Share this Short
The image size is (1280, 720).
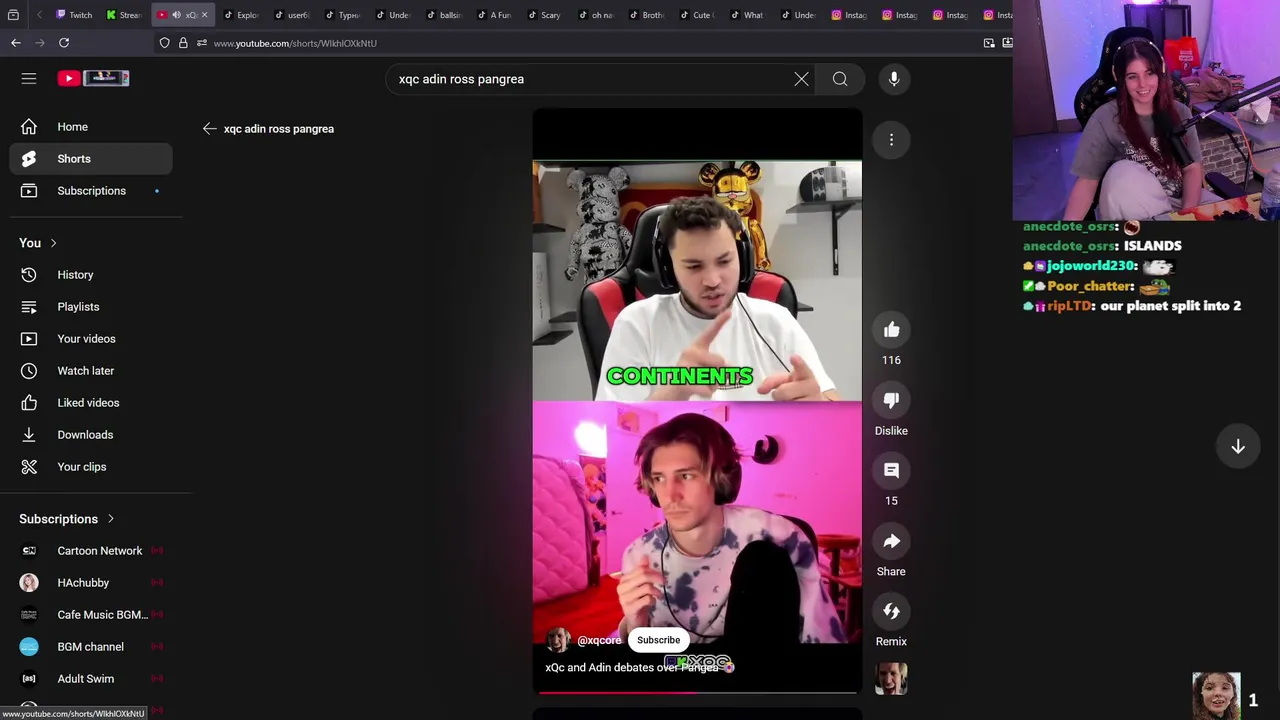point(891,541)
